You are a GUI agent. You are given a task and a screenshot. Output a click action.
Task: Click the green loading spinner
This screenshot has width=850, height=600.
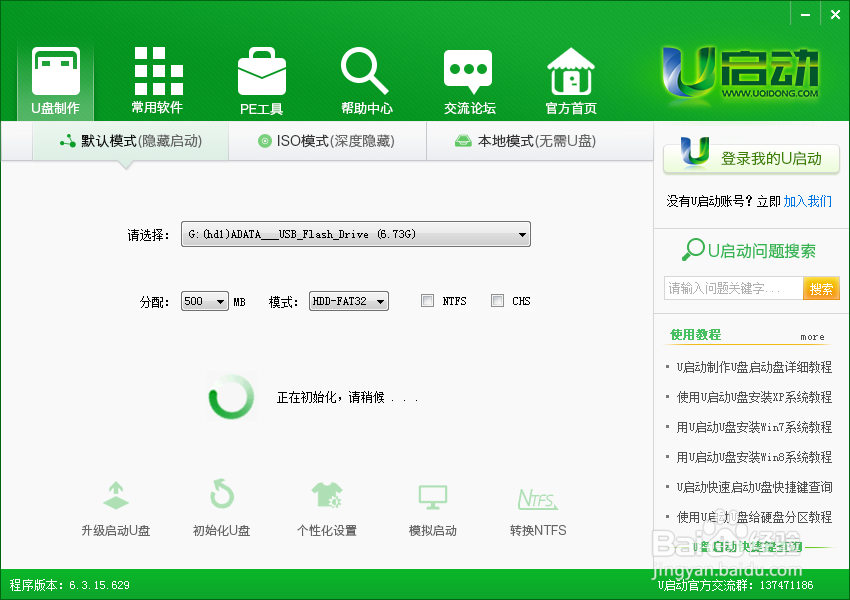[231, 396]
